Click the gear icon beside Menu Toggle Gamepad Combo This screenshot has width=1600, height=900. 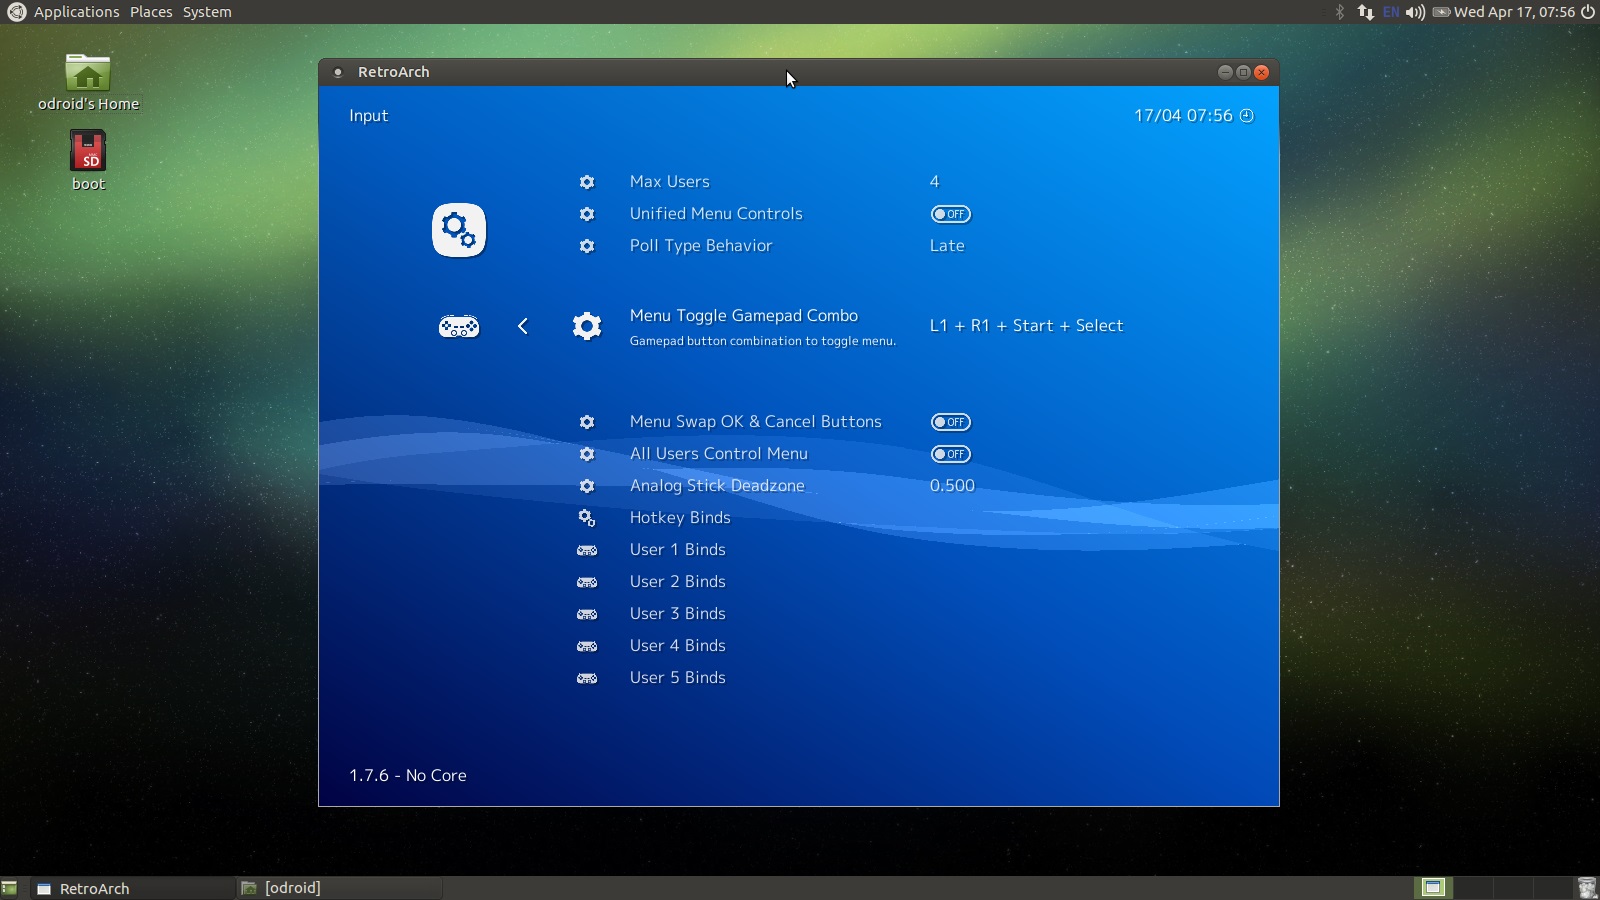pyautogui.click(x=587, y=326)
